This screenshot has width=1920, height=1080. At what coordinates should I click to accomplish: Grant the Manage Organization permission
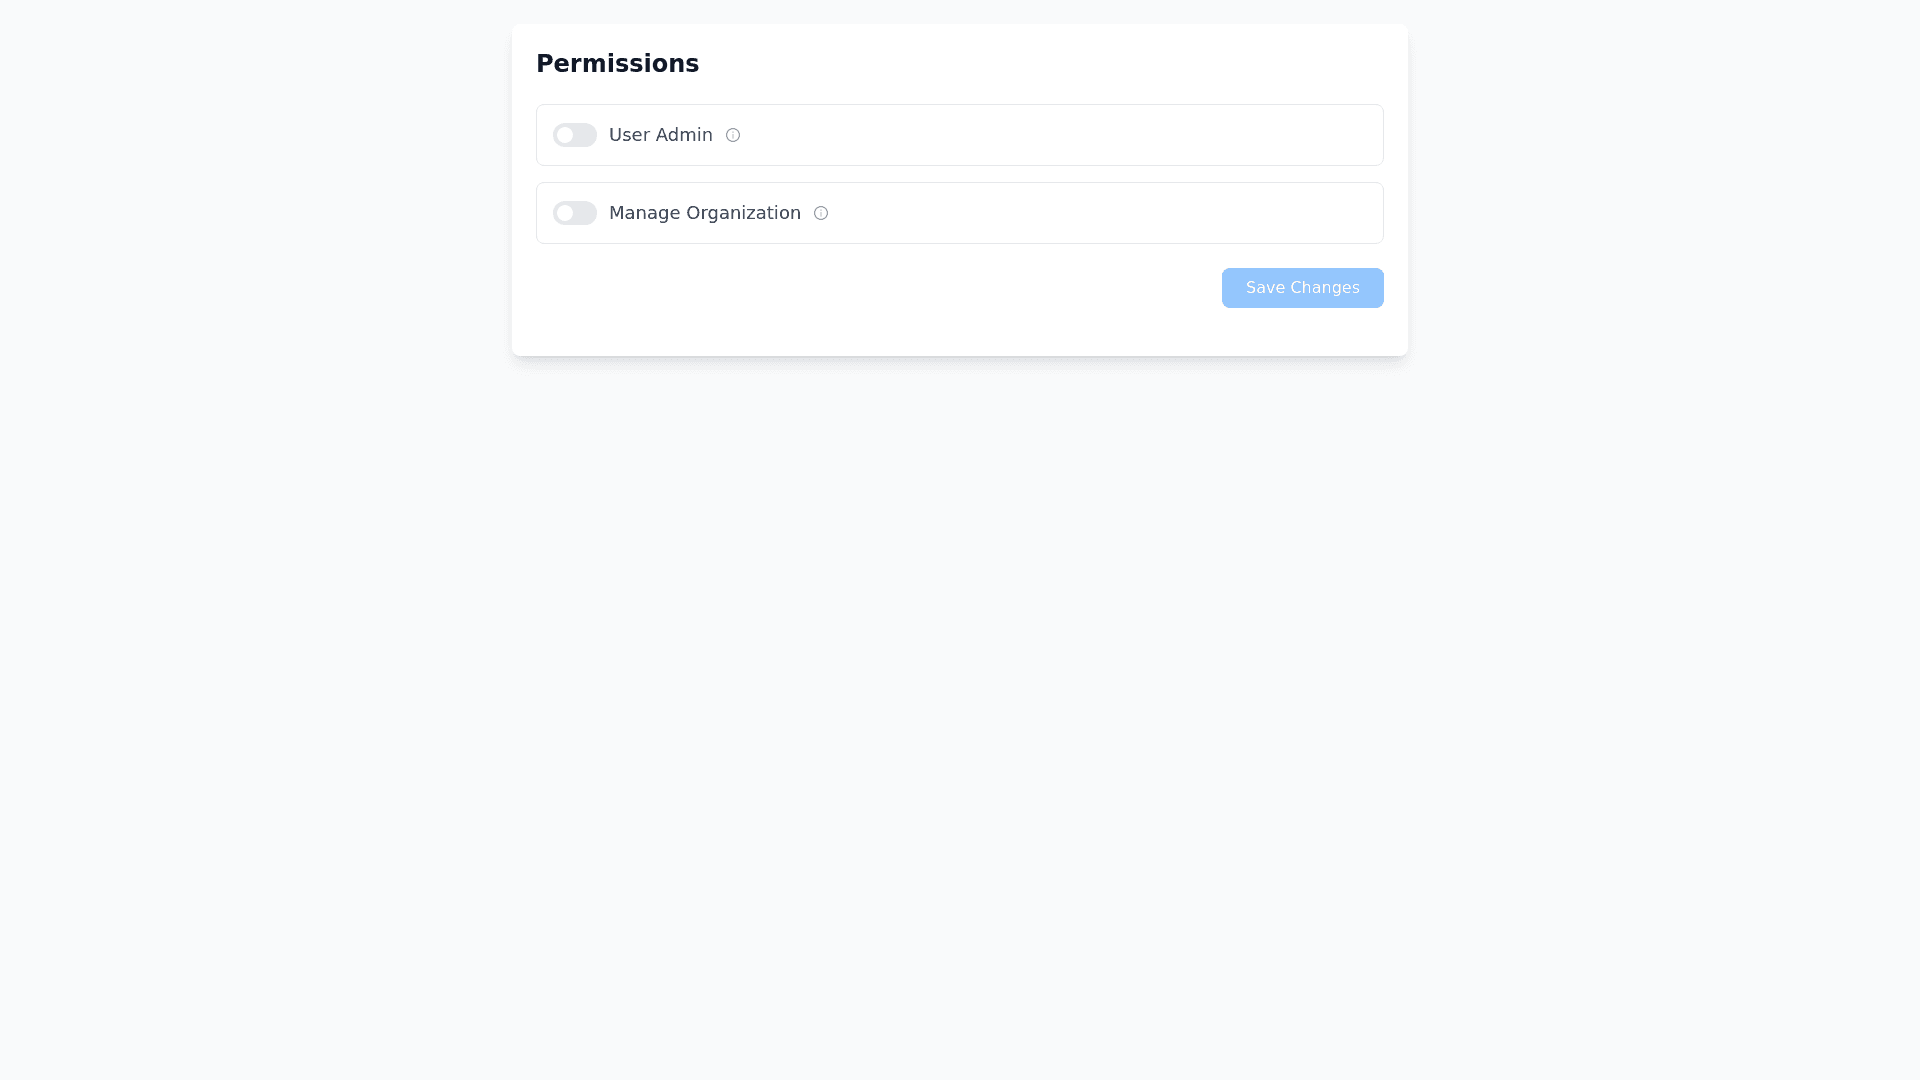575,213
